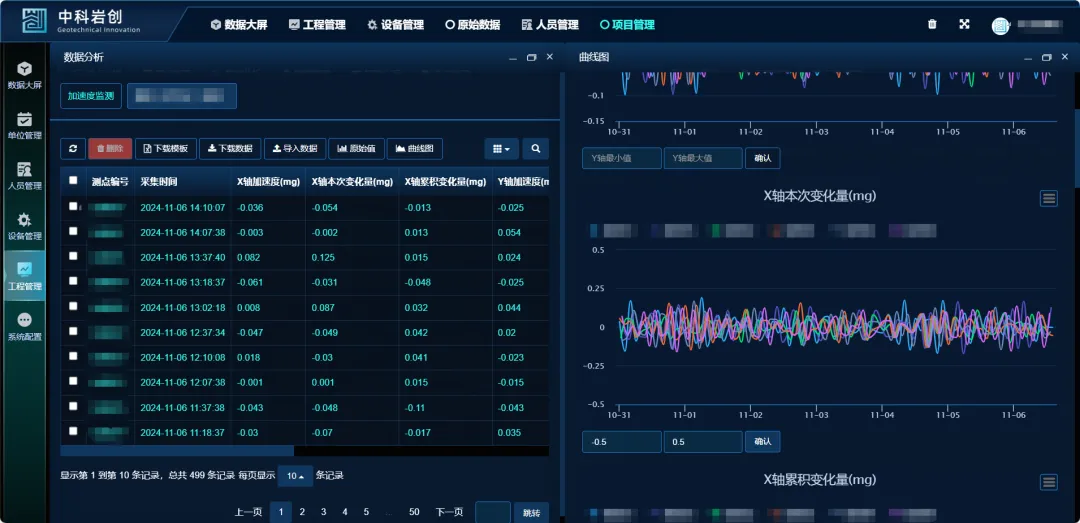Check row with time 2024-11-06 13:37:40
The width and height of the screenshot is (1080, 523).
73,256
